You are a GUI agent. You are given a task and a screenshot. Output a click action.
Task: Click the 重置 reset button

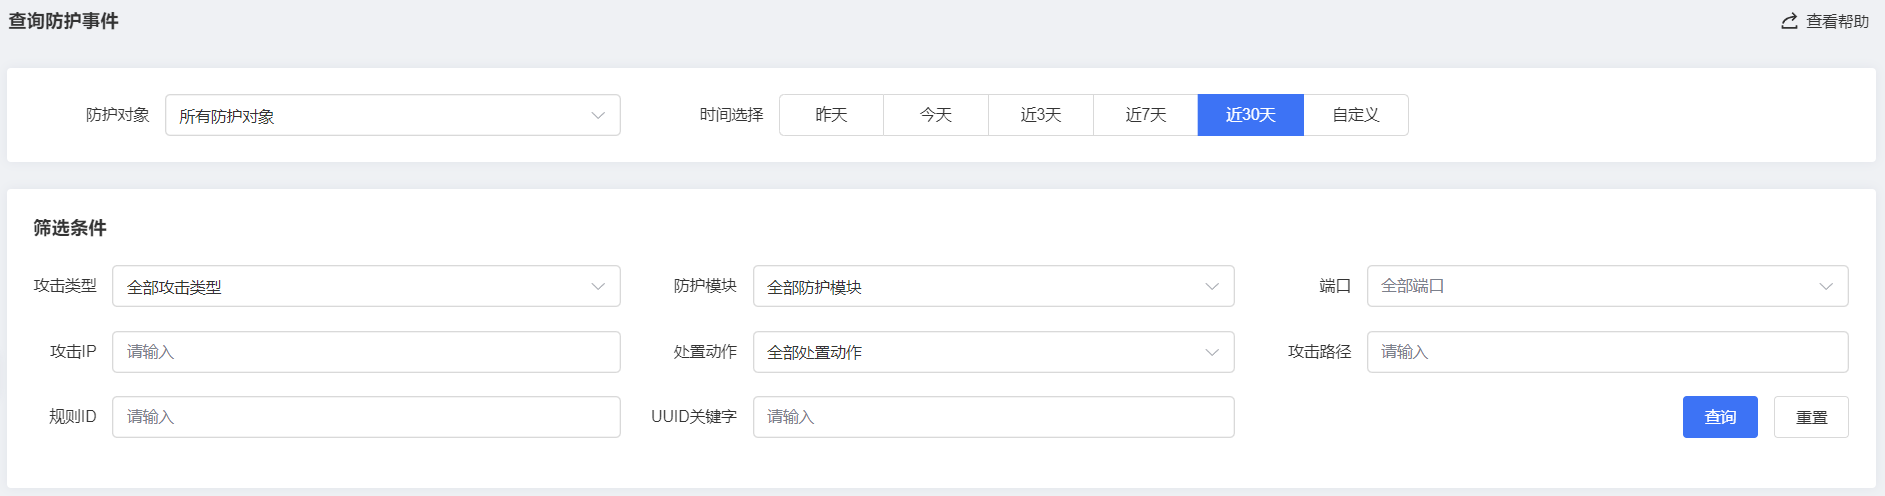coord(1811,417)
